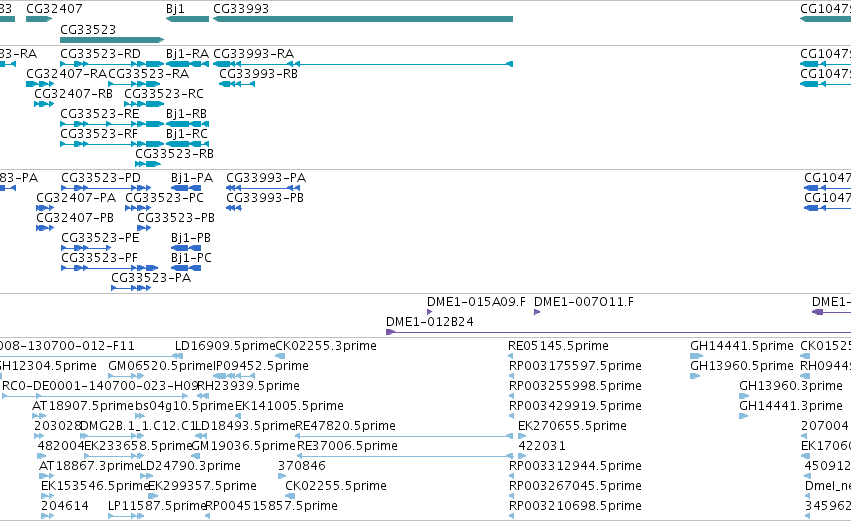This screenshot has height=521, width=851.
Task: Click the CG32407-RB transcript label
Action: [x=74, y=94]
